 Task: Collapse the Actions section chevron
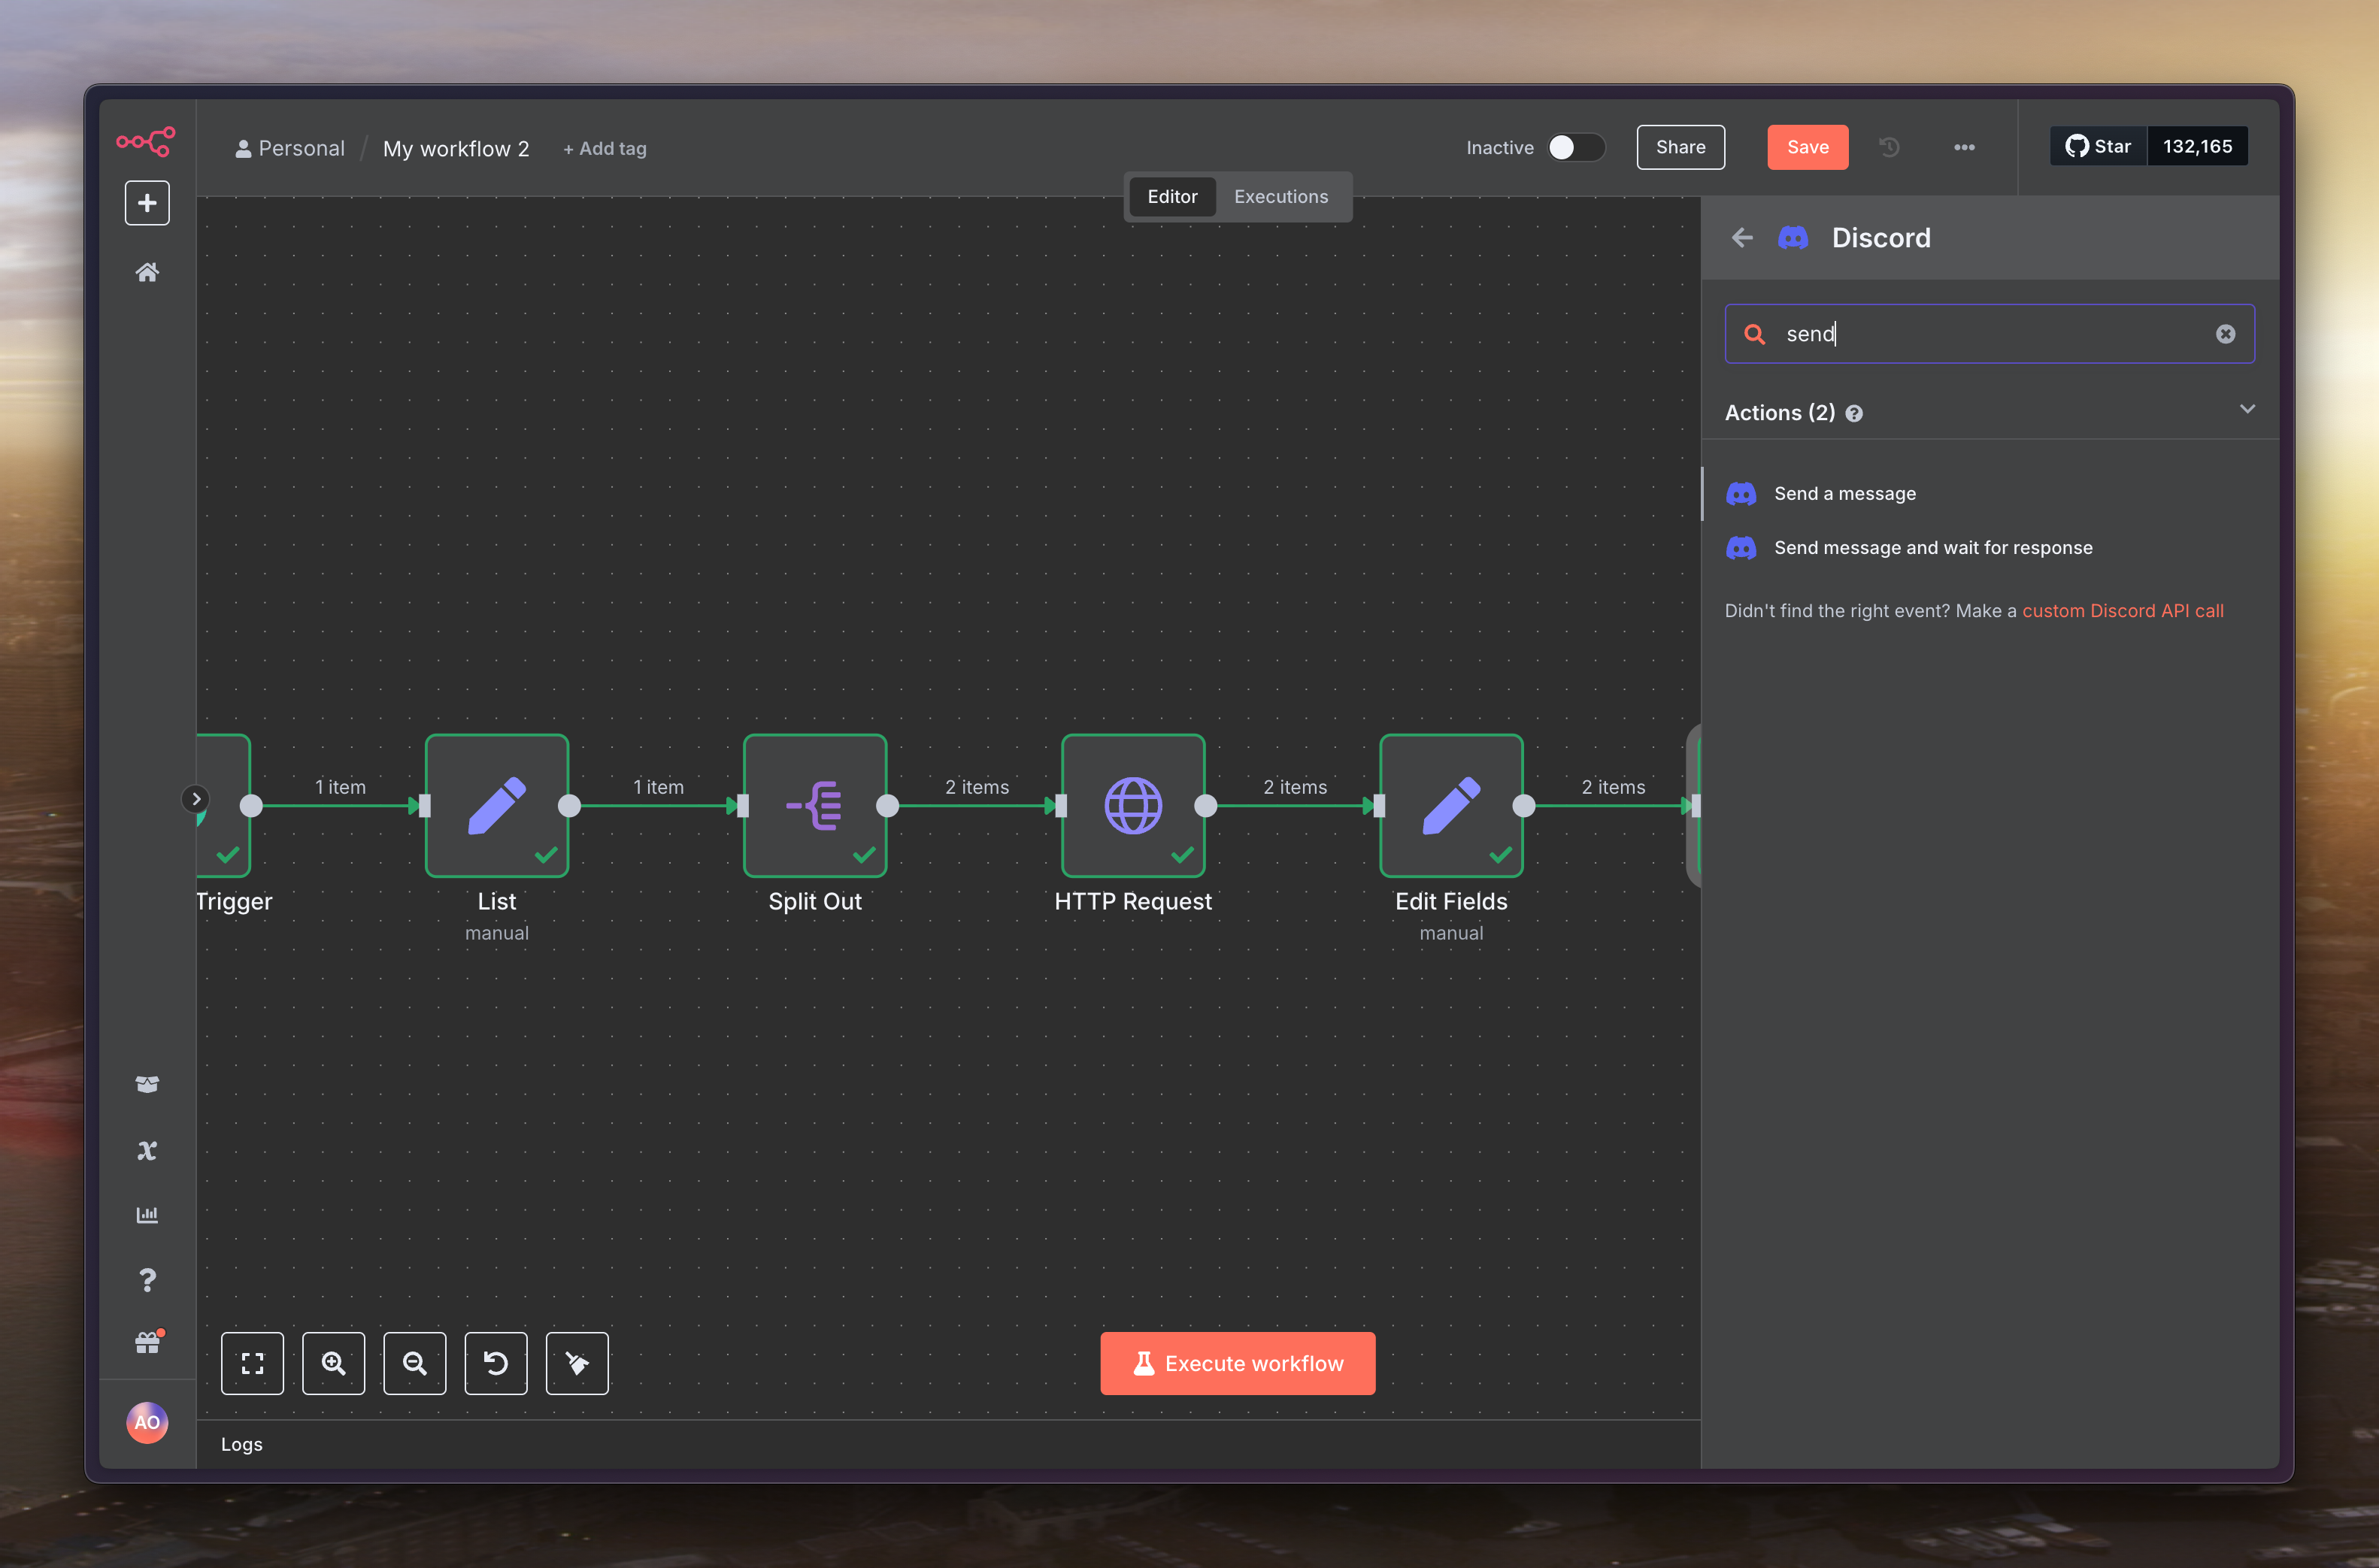[x=2247, y=409]
